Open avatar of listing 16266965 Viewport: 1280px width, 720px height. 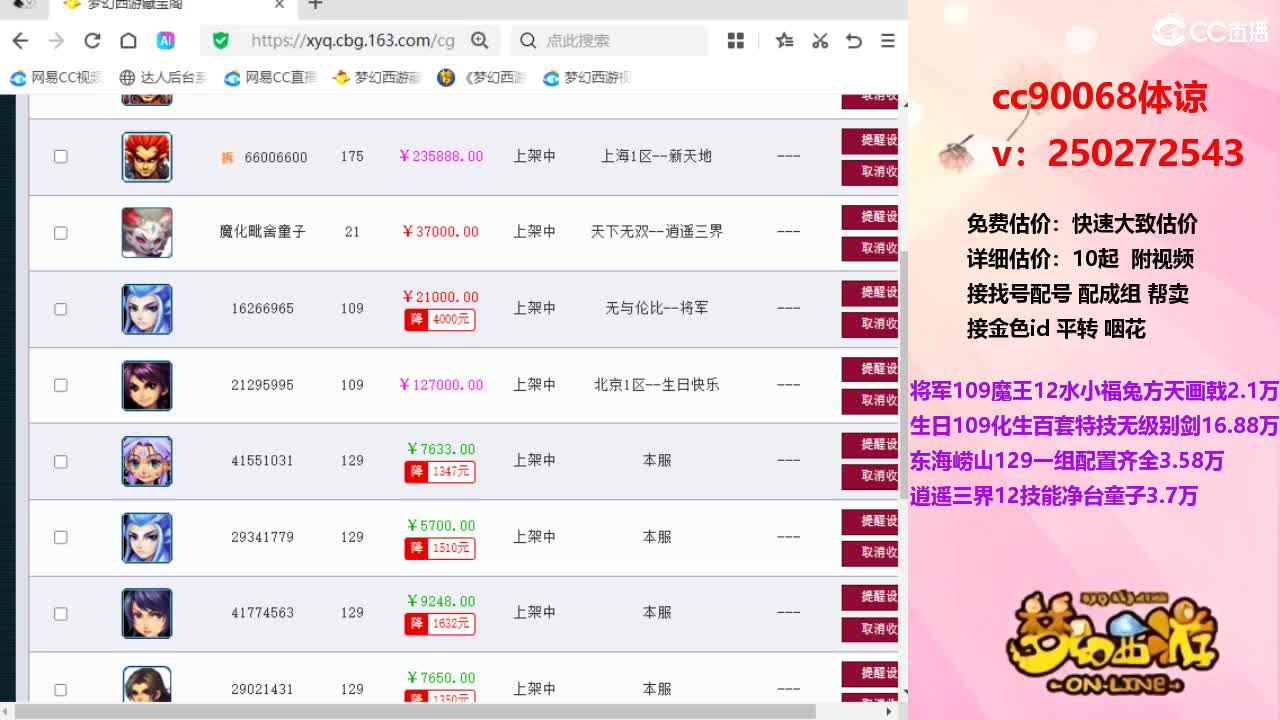(147, 309)
